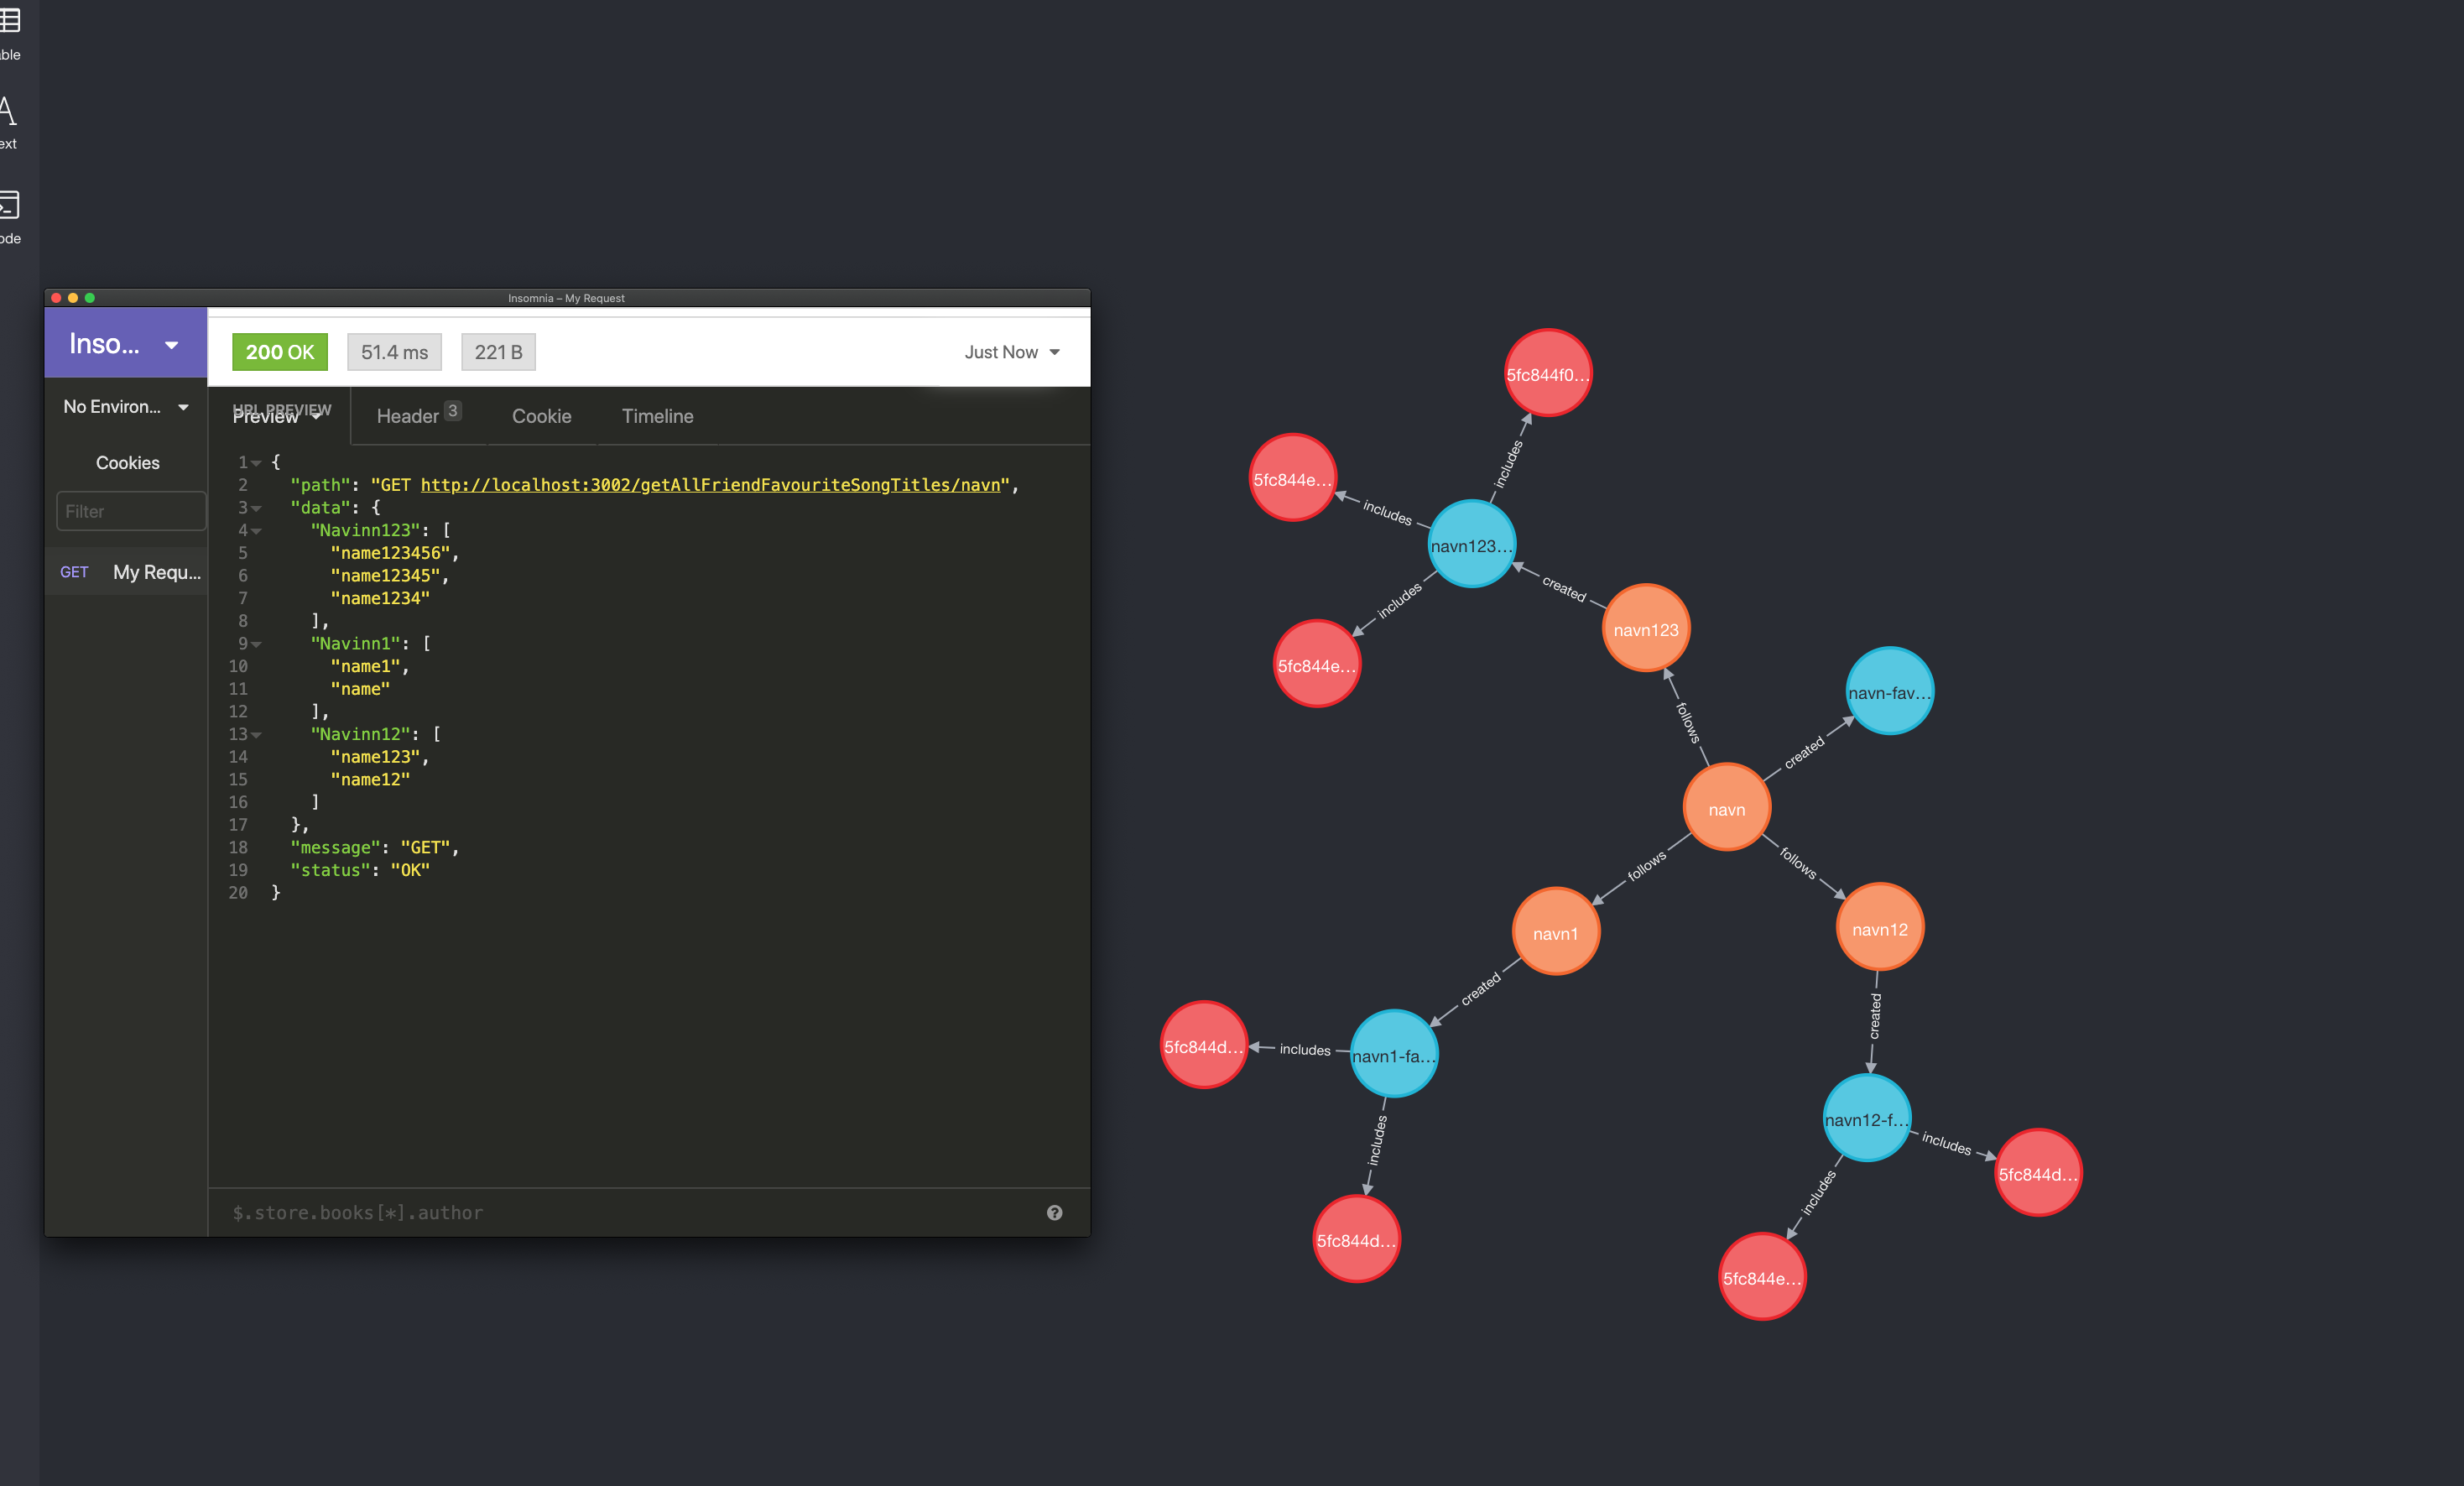Viewport: 2464px width, 1486px height.
Task: Switch to the Timeline tab
Action: click(657, 416)
